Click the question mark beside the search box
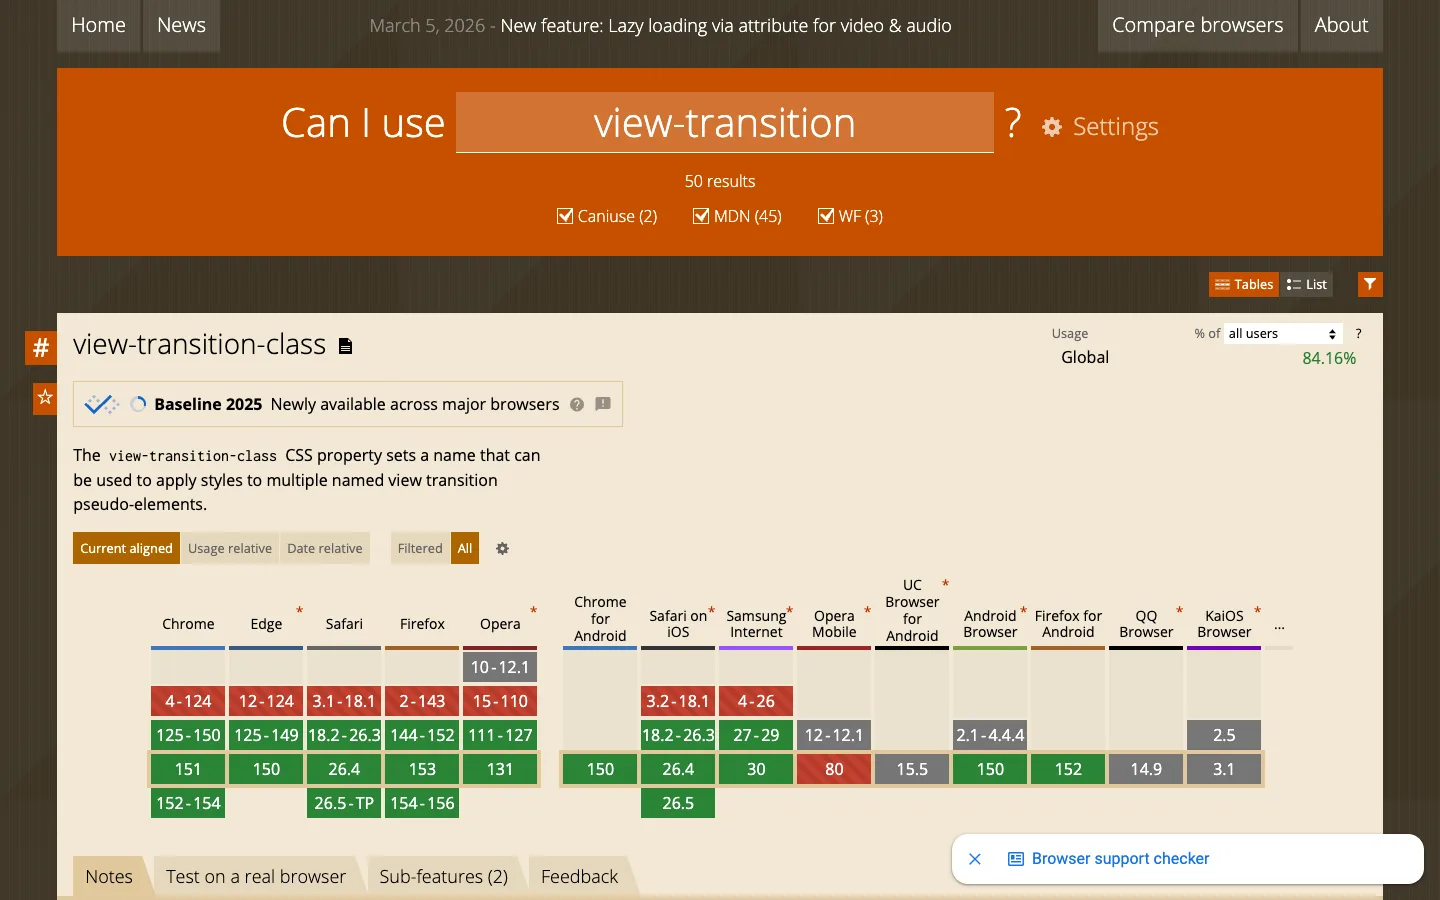 1013,123
